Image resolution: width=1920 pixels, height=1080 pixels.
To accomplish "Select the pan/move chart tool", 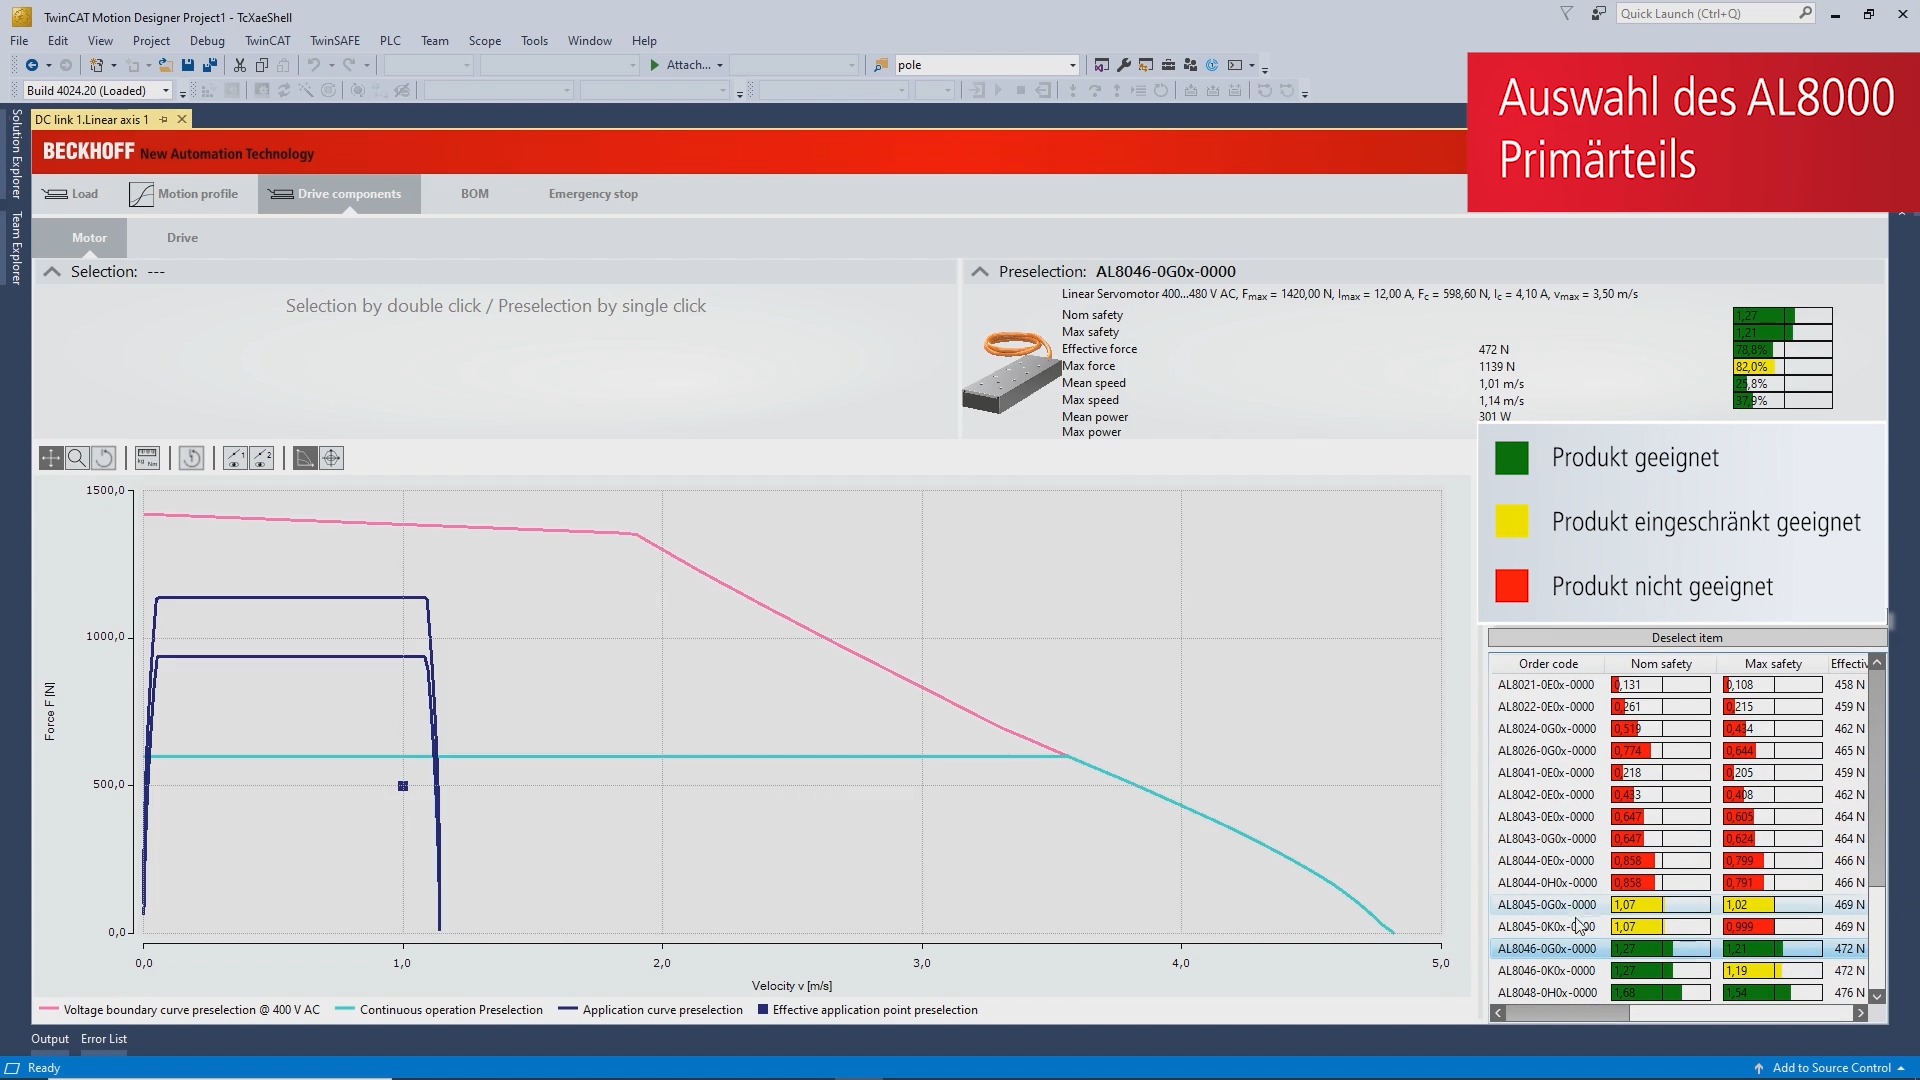I will (x=51, y=458).
